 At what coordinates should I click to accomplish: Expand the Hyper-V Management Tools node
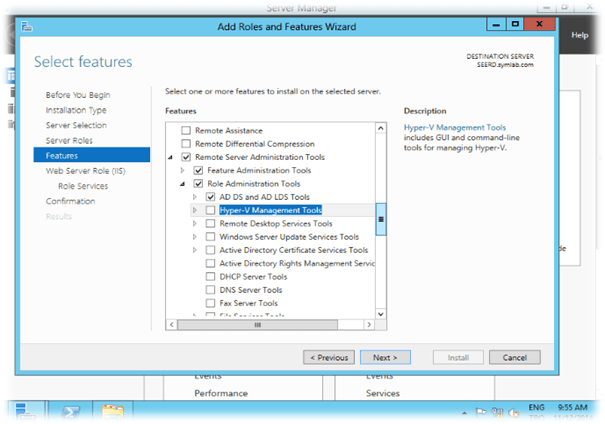pos(196,211)
